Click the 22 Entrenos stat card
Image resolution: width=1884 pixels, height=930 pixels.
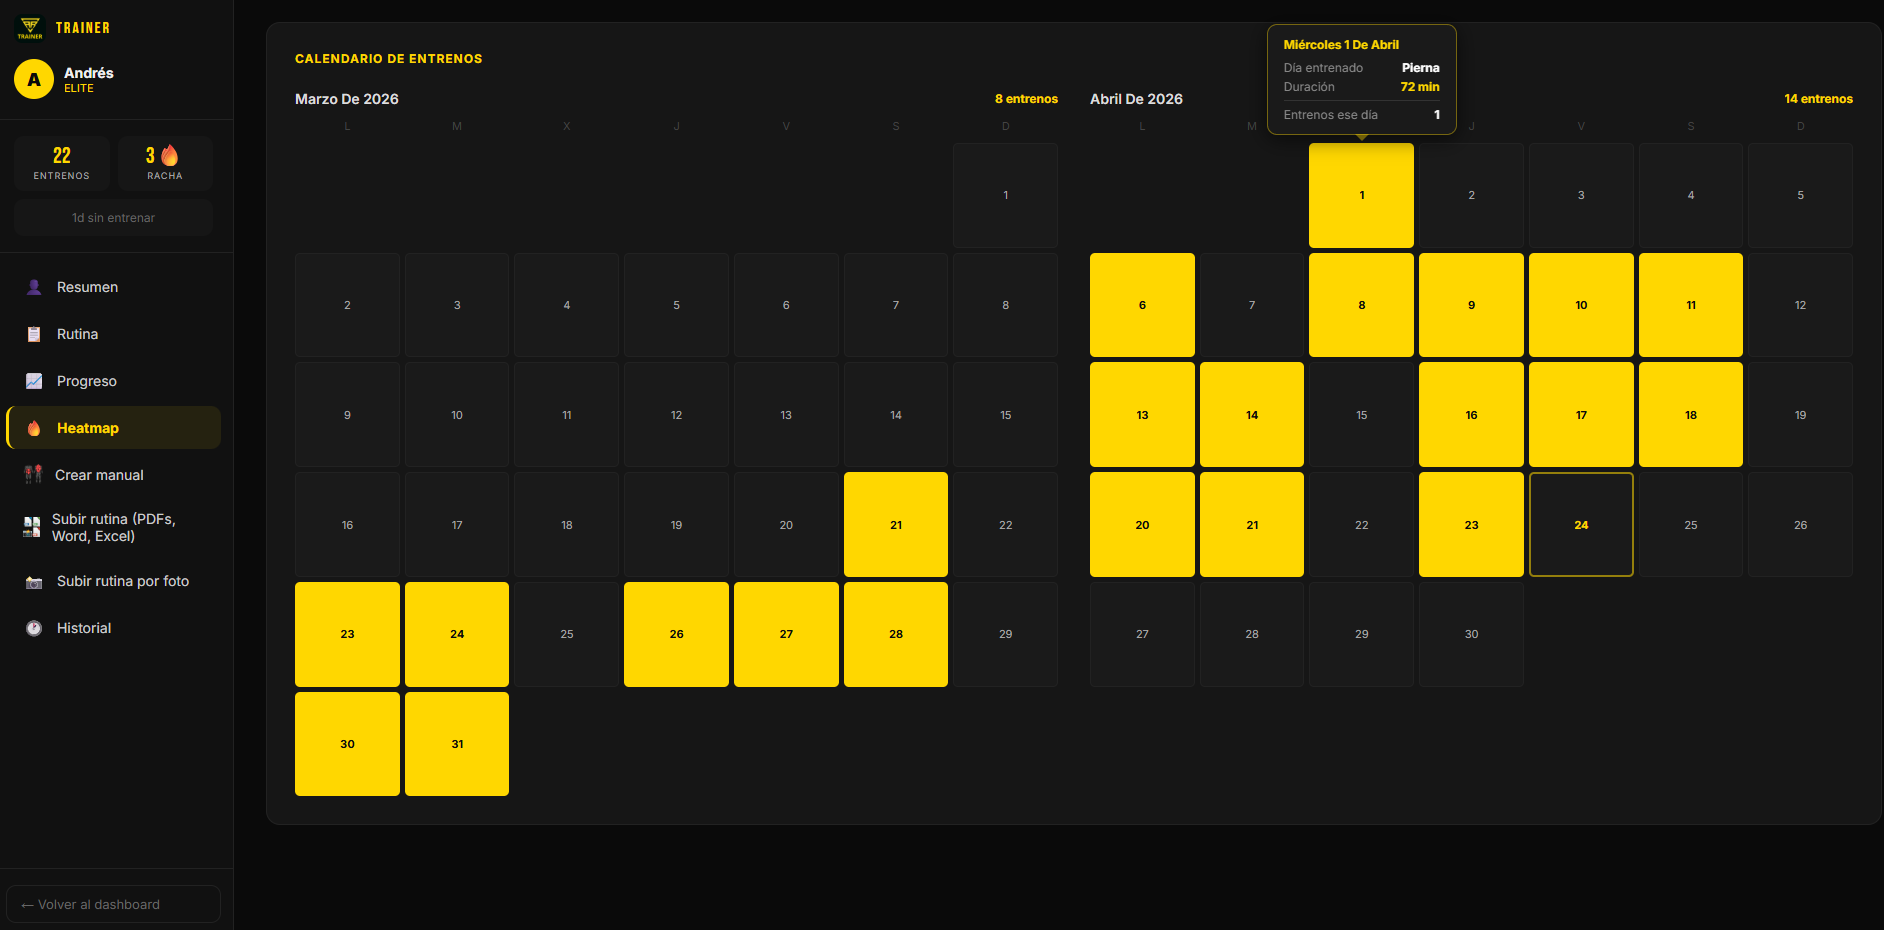click(x=62, y=163)
